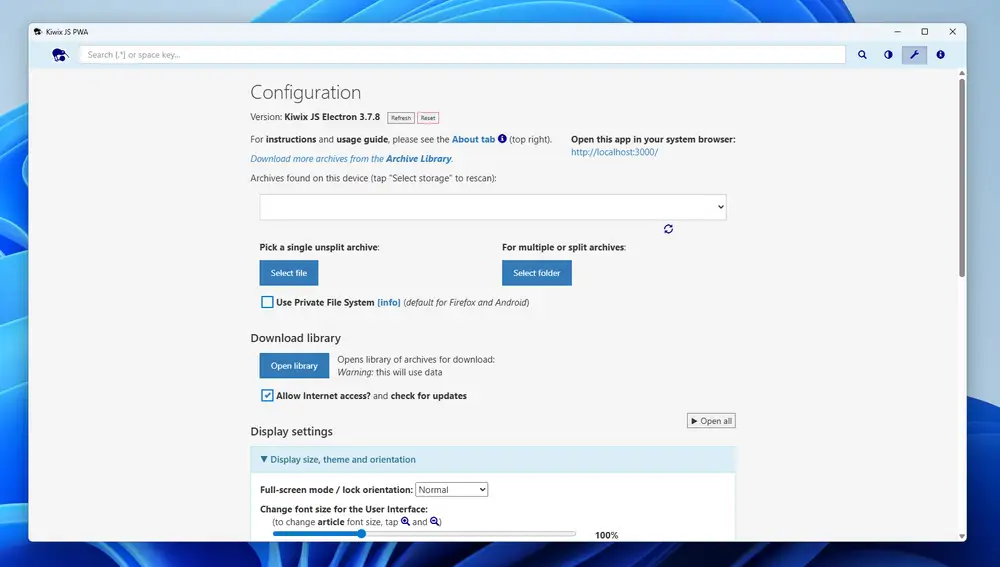Enable Use Private File System checkbox

(267, 302)
